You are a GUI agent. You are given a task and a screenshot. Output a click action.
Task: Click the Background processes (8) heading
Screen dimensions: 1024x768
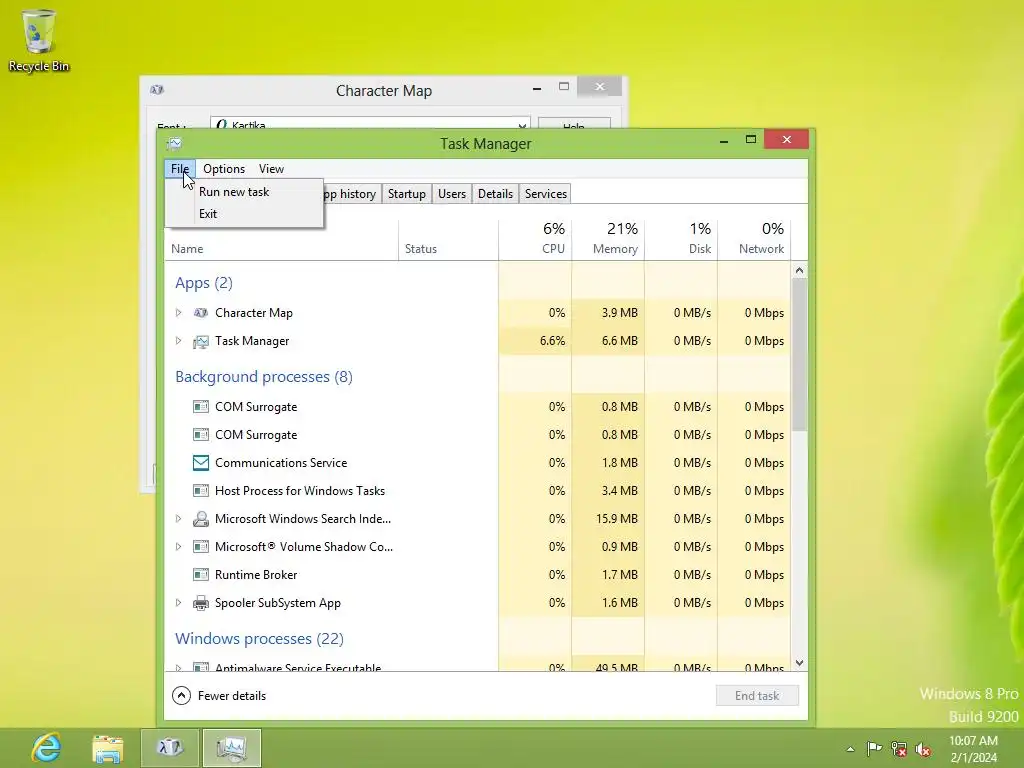click(x=264, y=377)
